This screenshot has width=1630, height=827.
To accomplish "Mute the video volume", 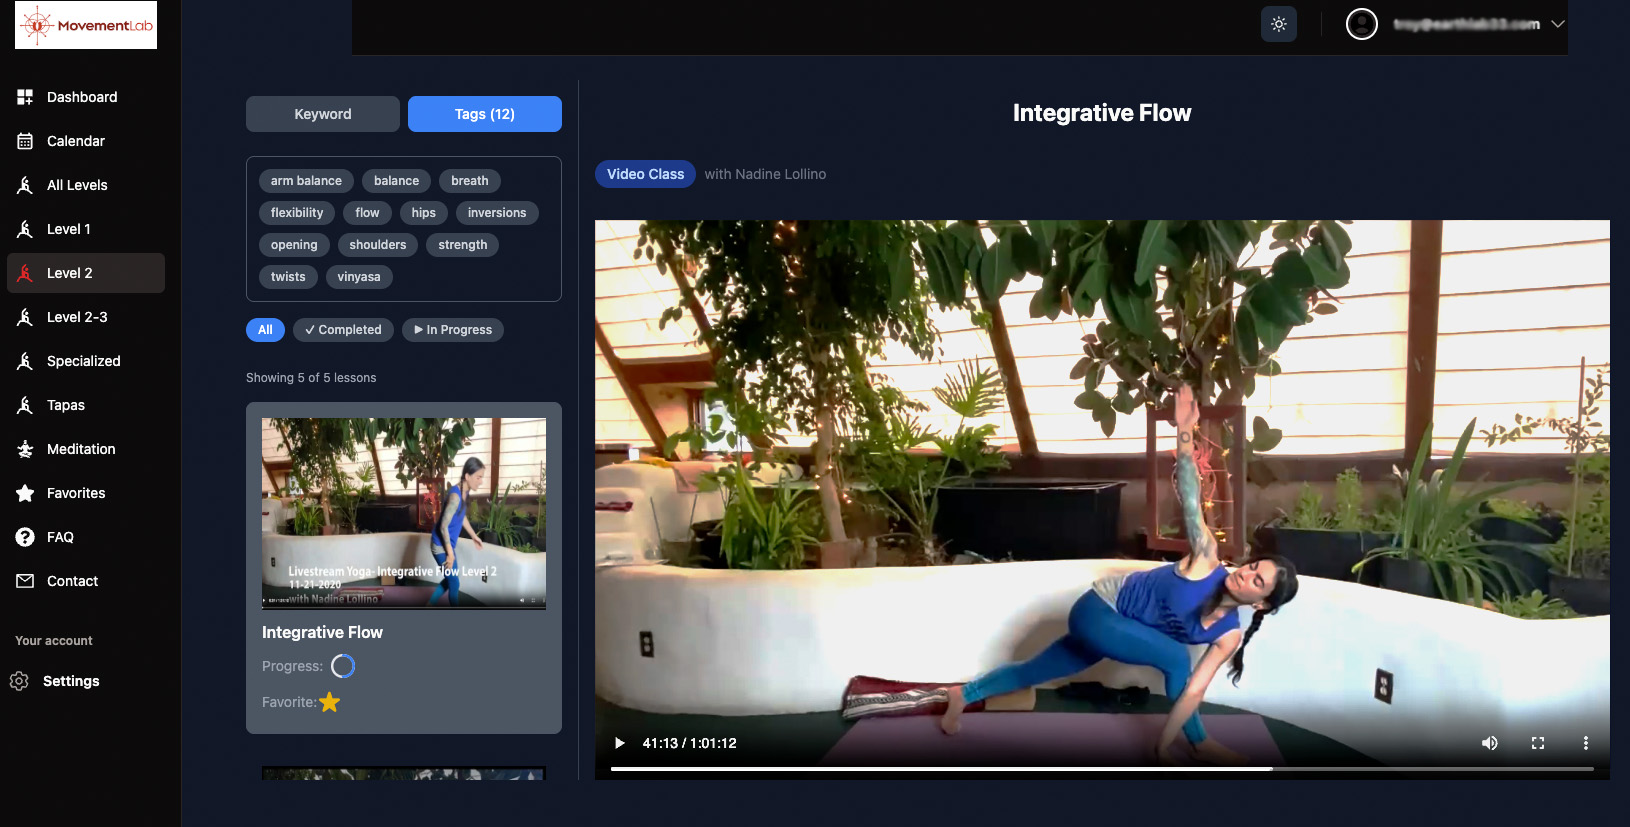I will coord(1489,743).
